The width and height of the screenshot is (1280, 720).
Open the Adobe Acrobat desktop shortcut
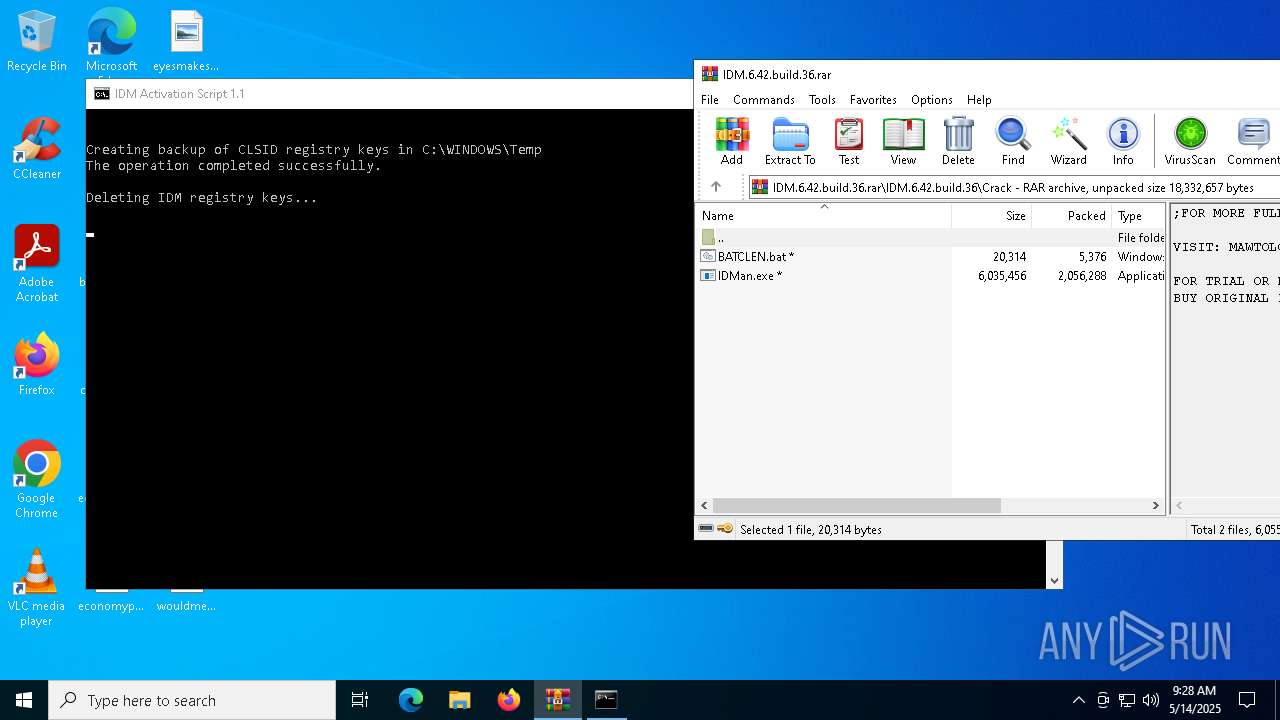(x=37, y=264)
